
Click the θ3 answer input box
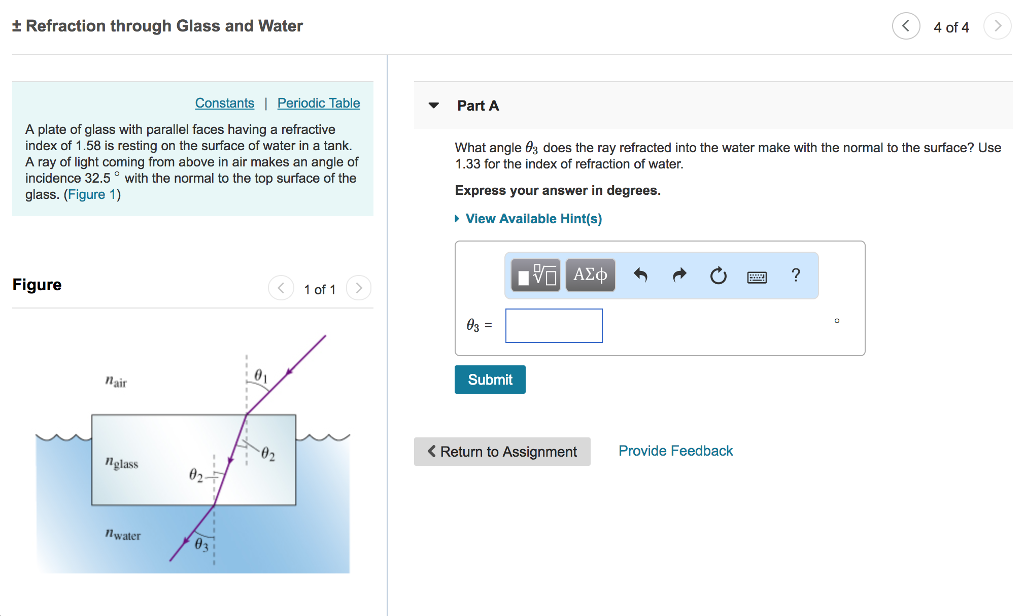click(x=553, y=325)
